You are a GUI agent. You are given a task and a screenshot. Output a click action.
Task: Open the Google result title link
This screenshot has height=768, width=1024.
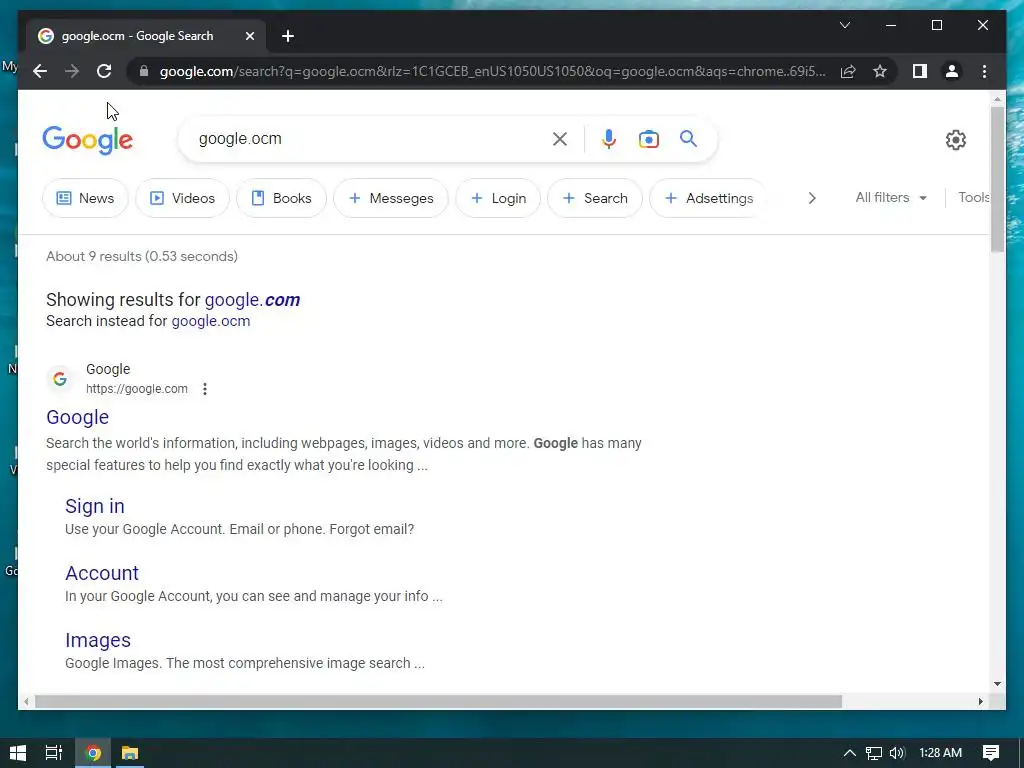[x=77, y=417]
